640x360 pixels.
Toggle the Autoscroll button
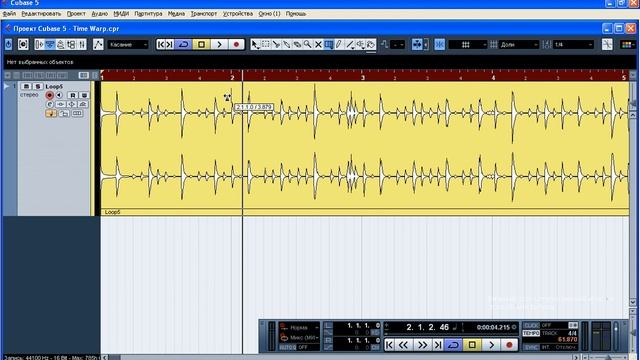[417, 44]
